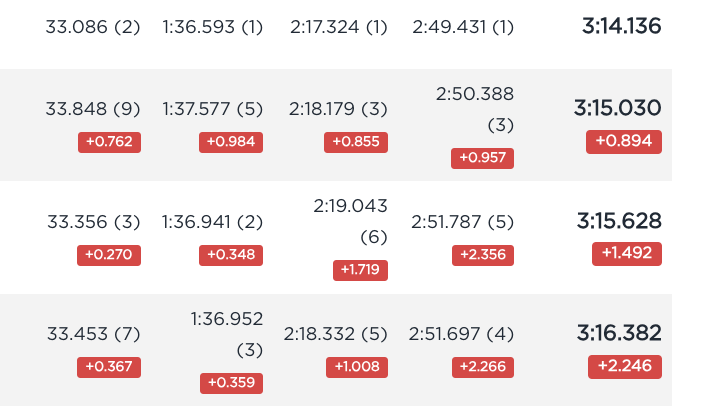
Task: Select the +0.984 red badge
Action: point(231,142)
